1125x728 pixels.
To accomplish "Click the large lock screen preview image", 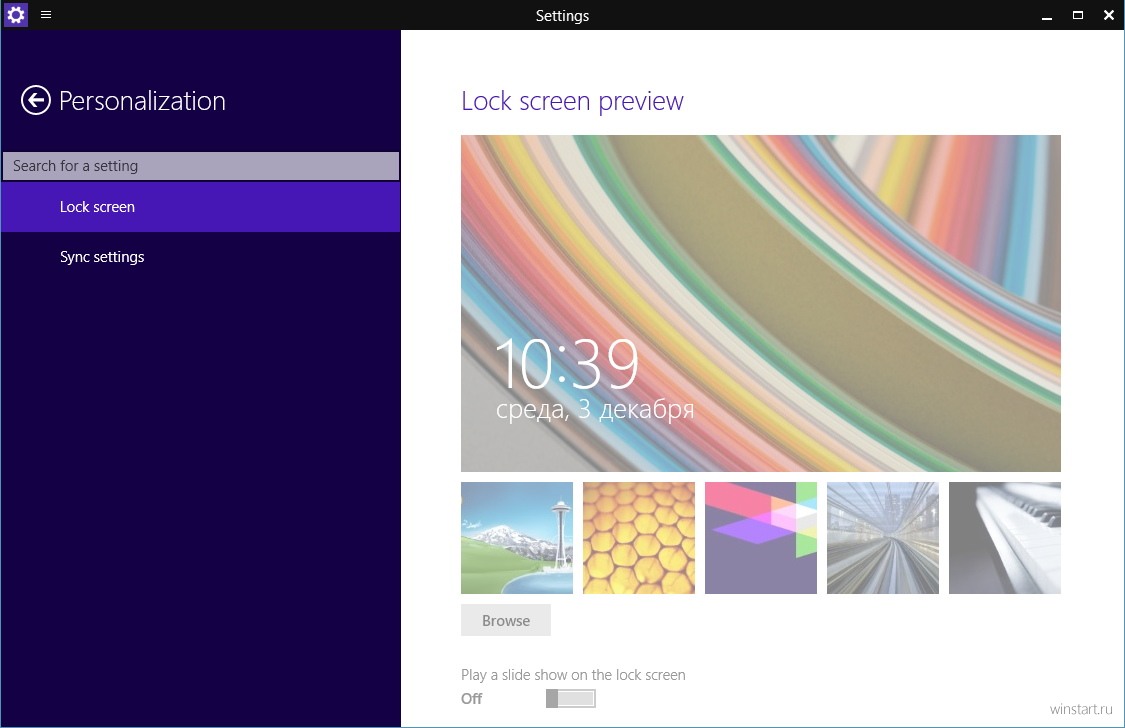I will [x=761, y=303].
